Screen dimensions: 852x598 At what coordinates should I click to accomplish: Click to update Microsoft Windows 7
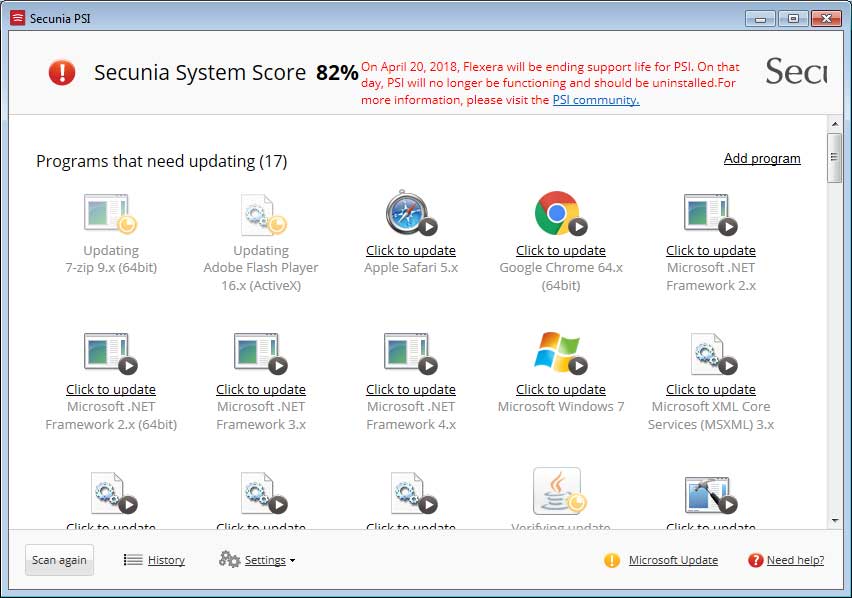click(x=561, y=389)
